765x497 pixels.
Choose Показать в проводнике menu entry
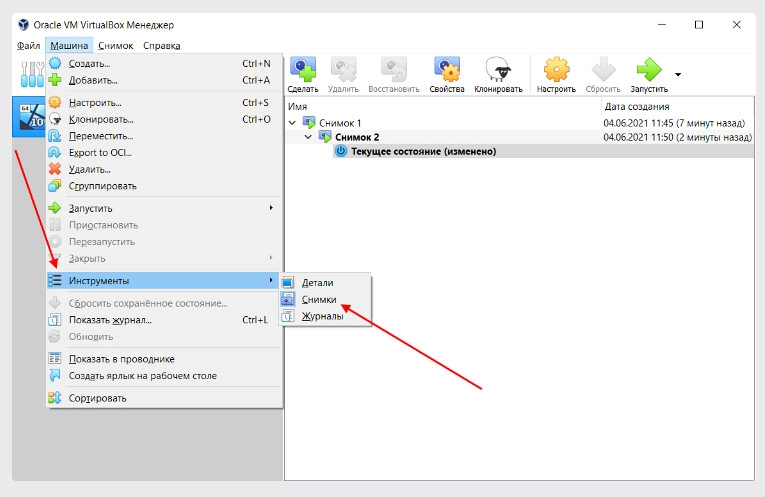coord(164,359)
